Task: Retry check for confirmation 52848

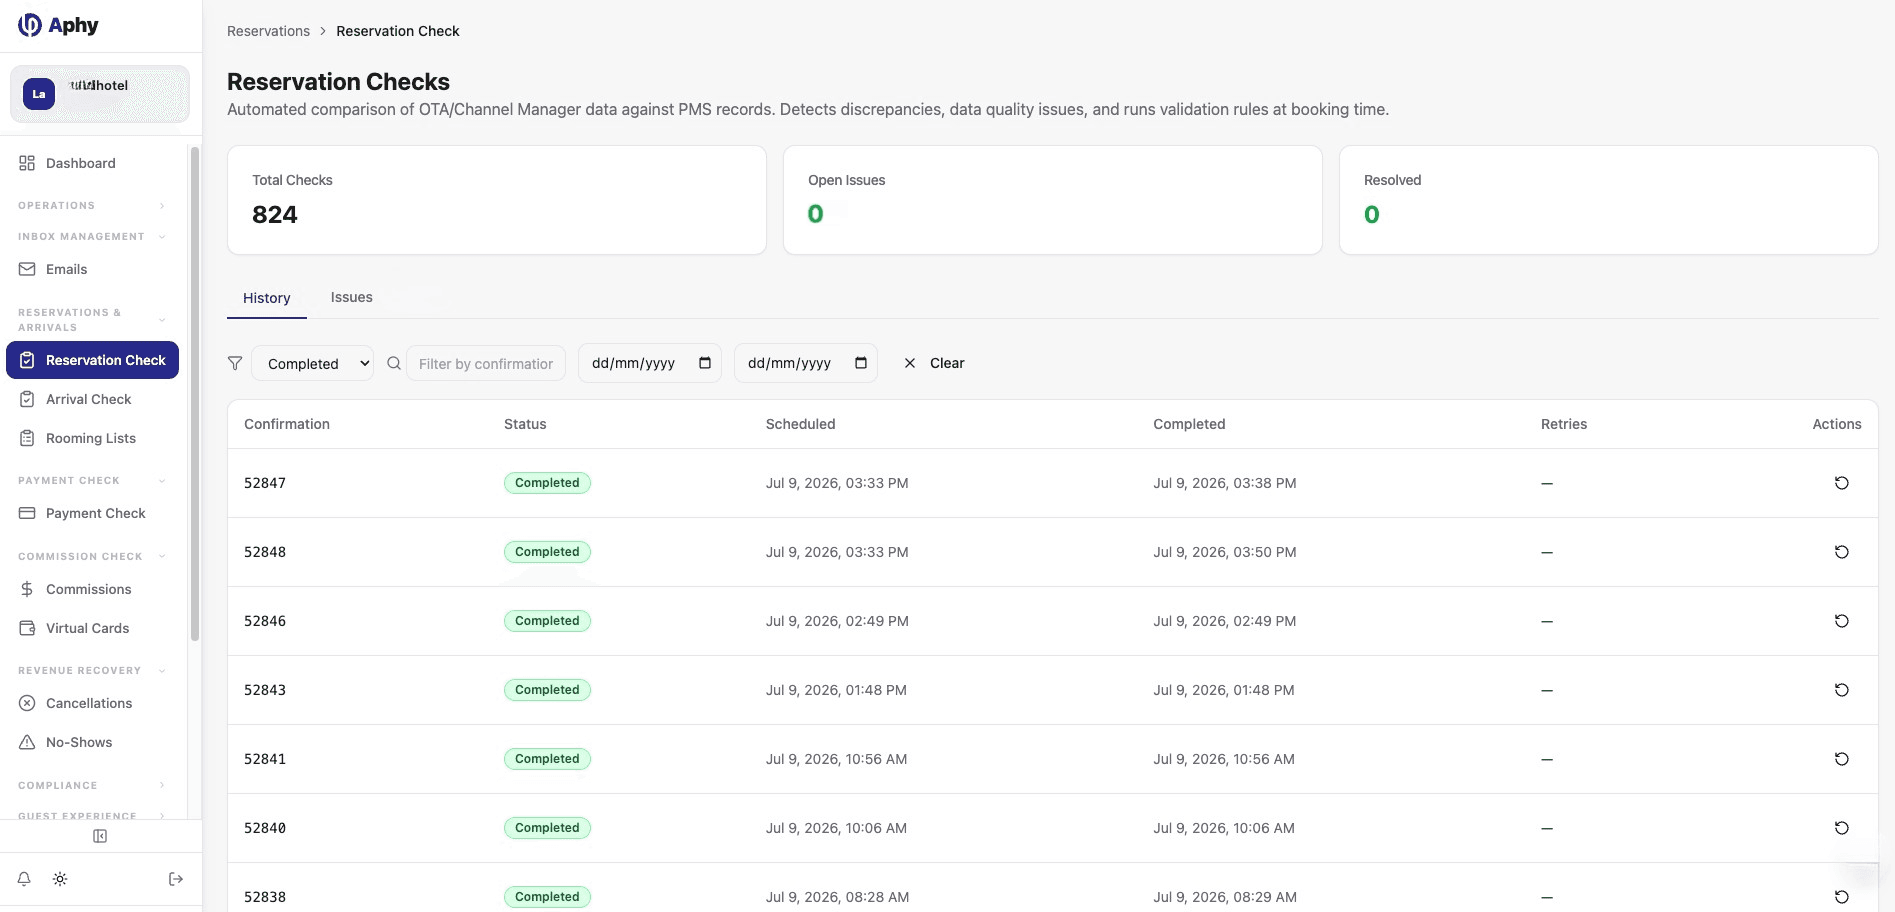Action: [1841, 552]
